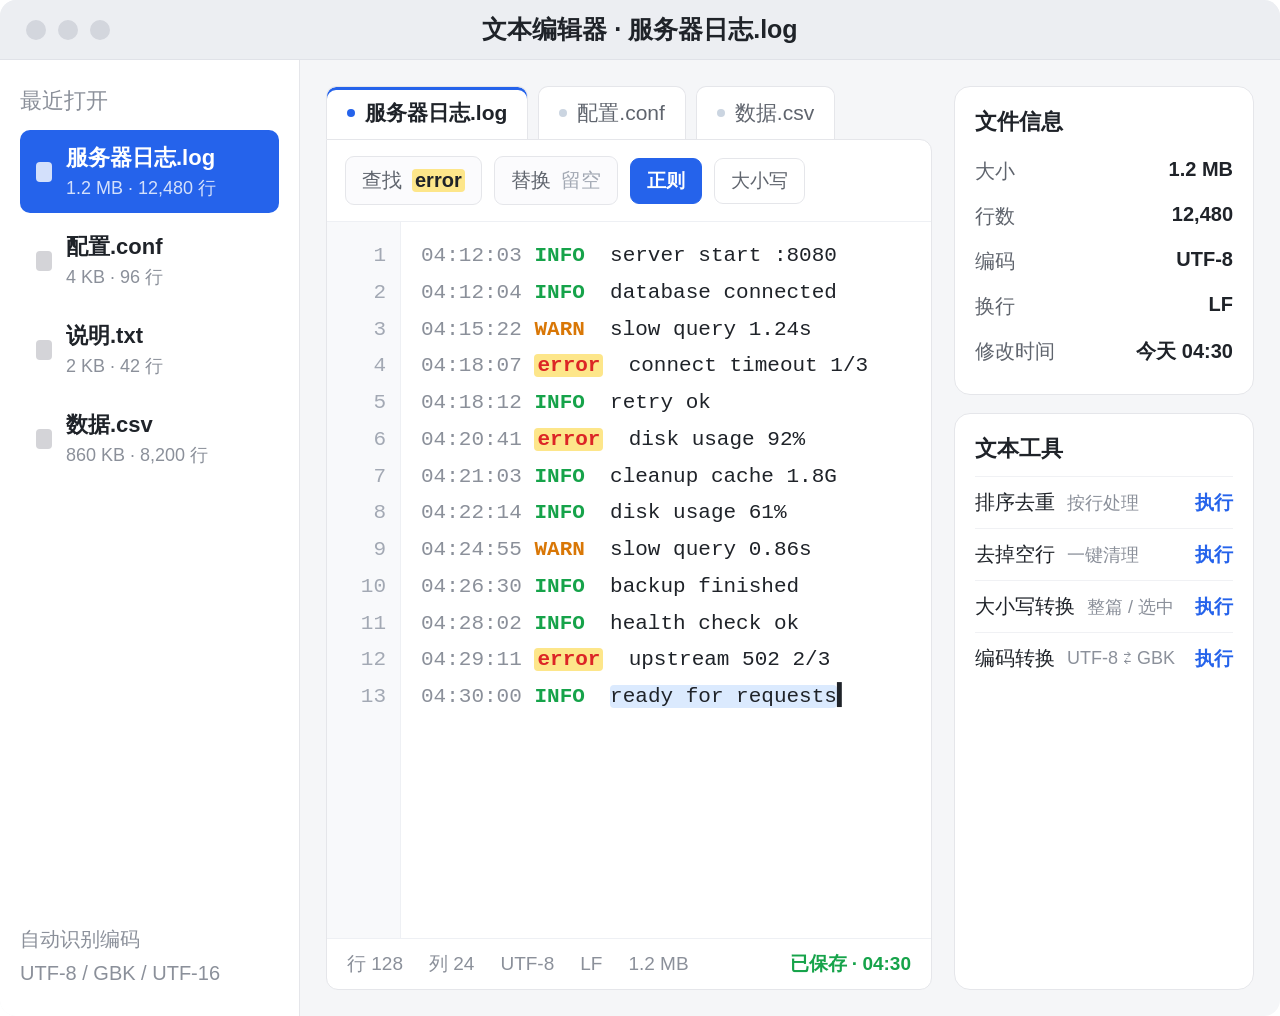Click highlighted error on 04:20:41 line
1280x1016 pixels.
point(568,440)
